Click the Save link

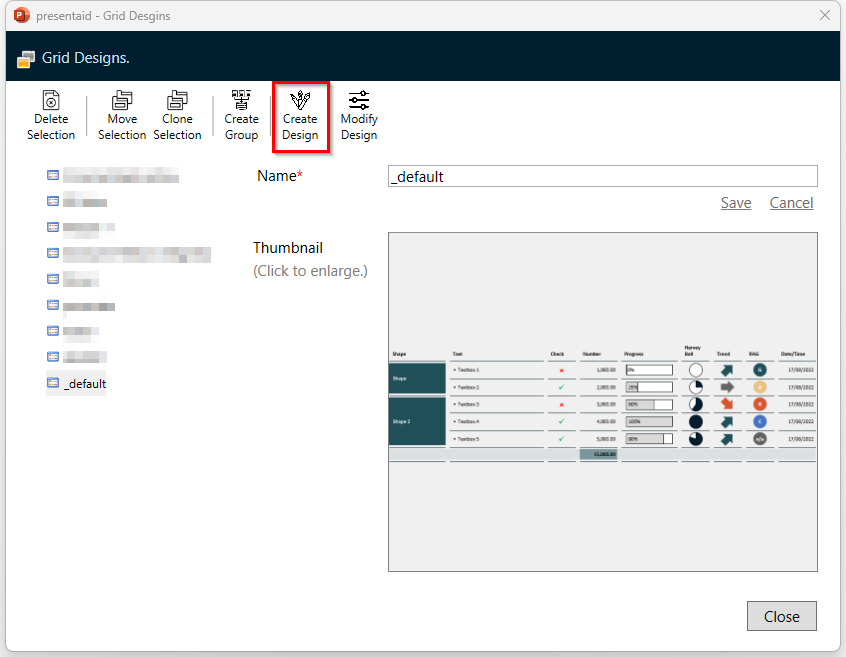(x=736, y=203)
